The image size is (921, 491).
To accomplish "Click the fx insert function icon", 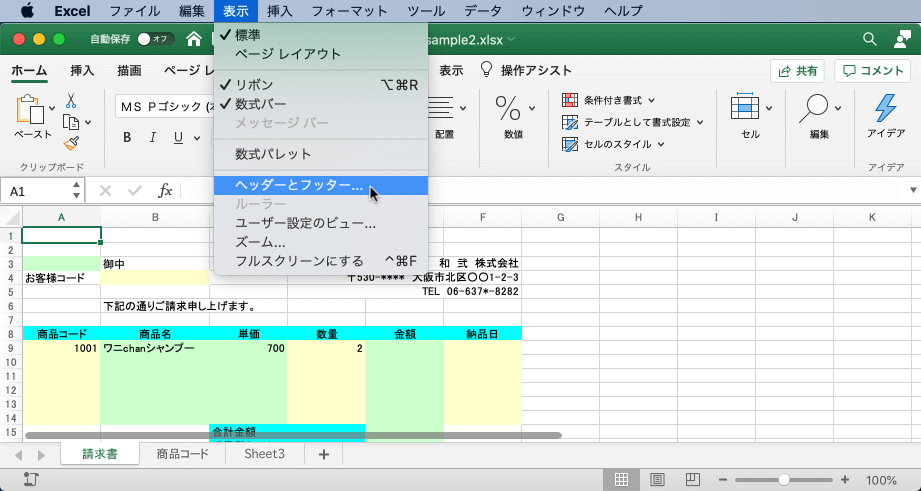I will (165, 191).
